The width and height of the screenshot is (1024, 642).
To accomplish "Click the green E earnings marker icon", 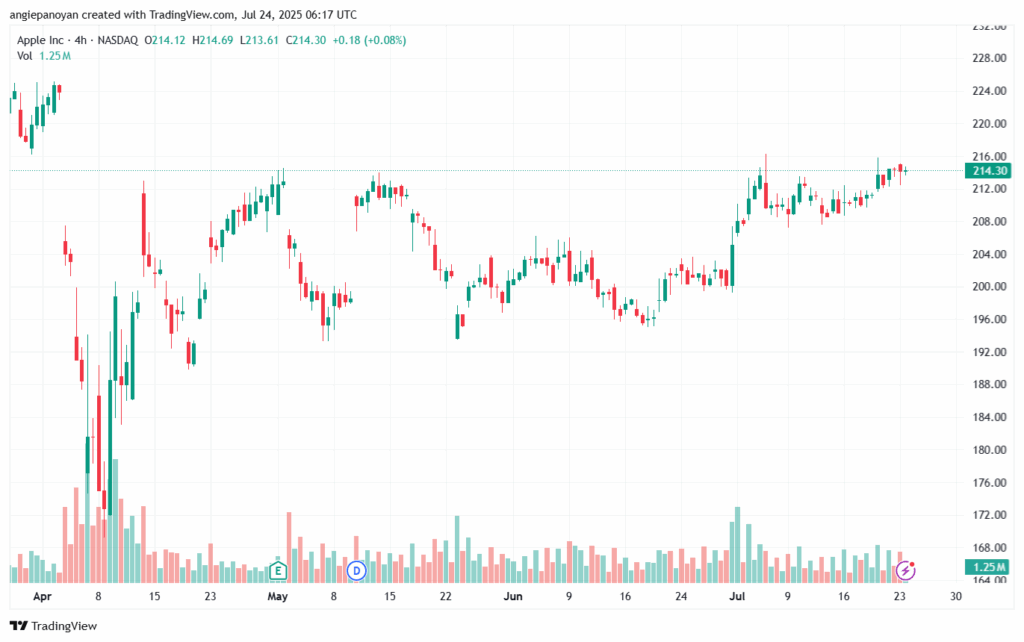I will [x=278, y=571].
